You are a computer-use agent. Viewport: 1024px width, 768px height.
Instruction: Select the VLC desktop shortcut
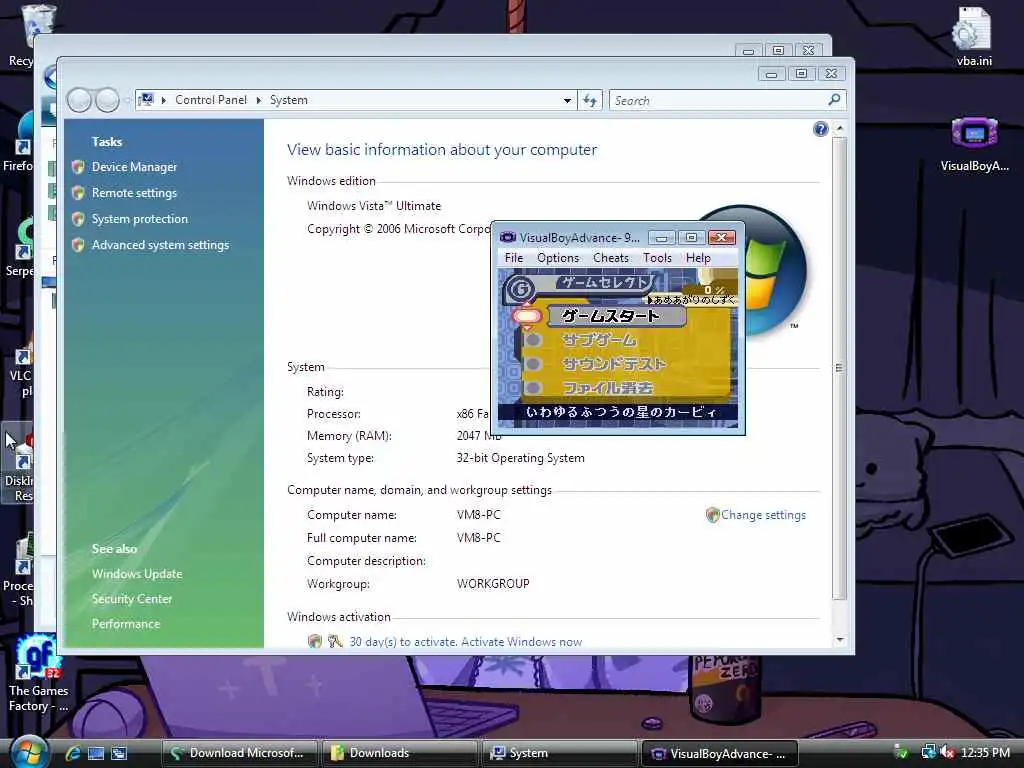tap(21, 369)
